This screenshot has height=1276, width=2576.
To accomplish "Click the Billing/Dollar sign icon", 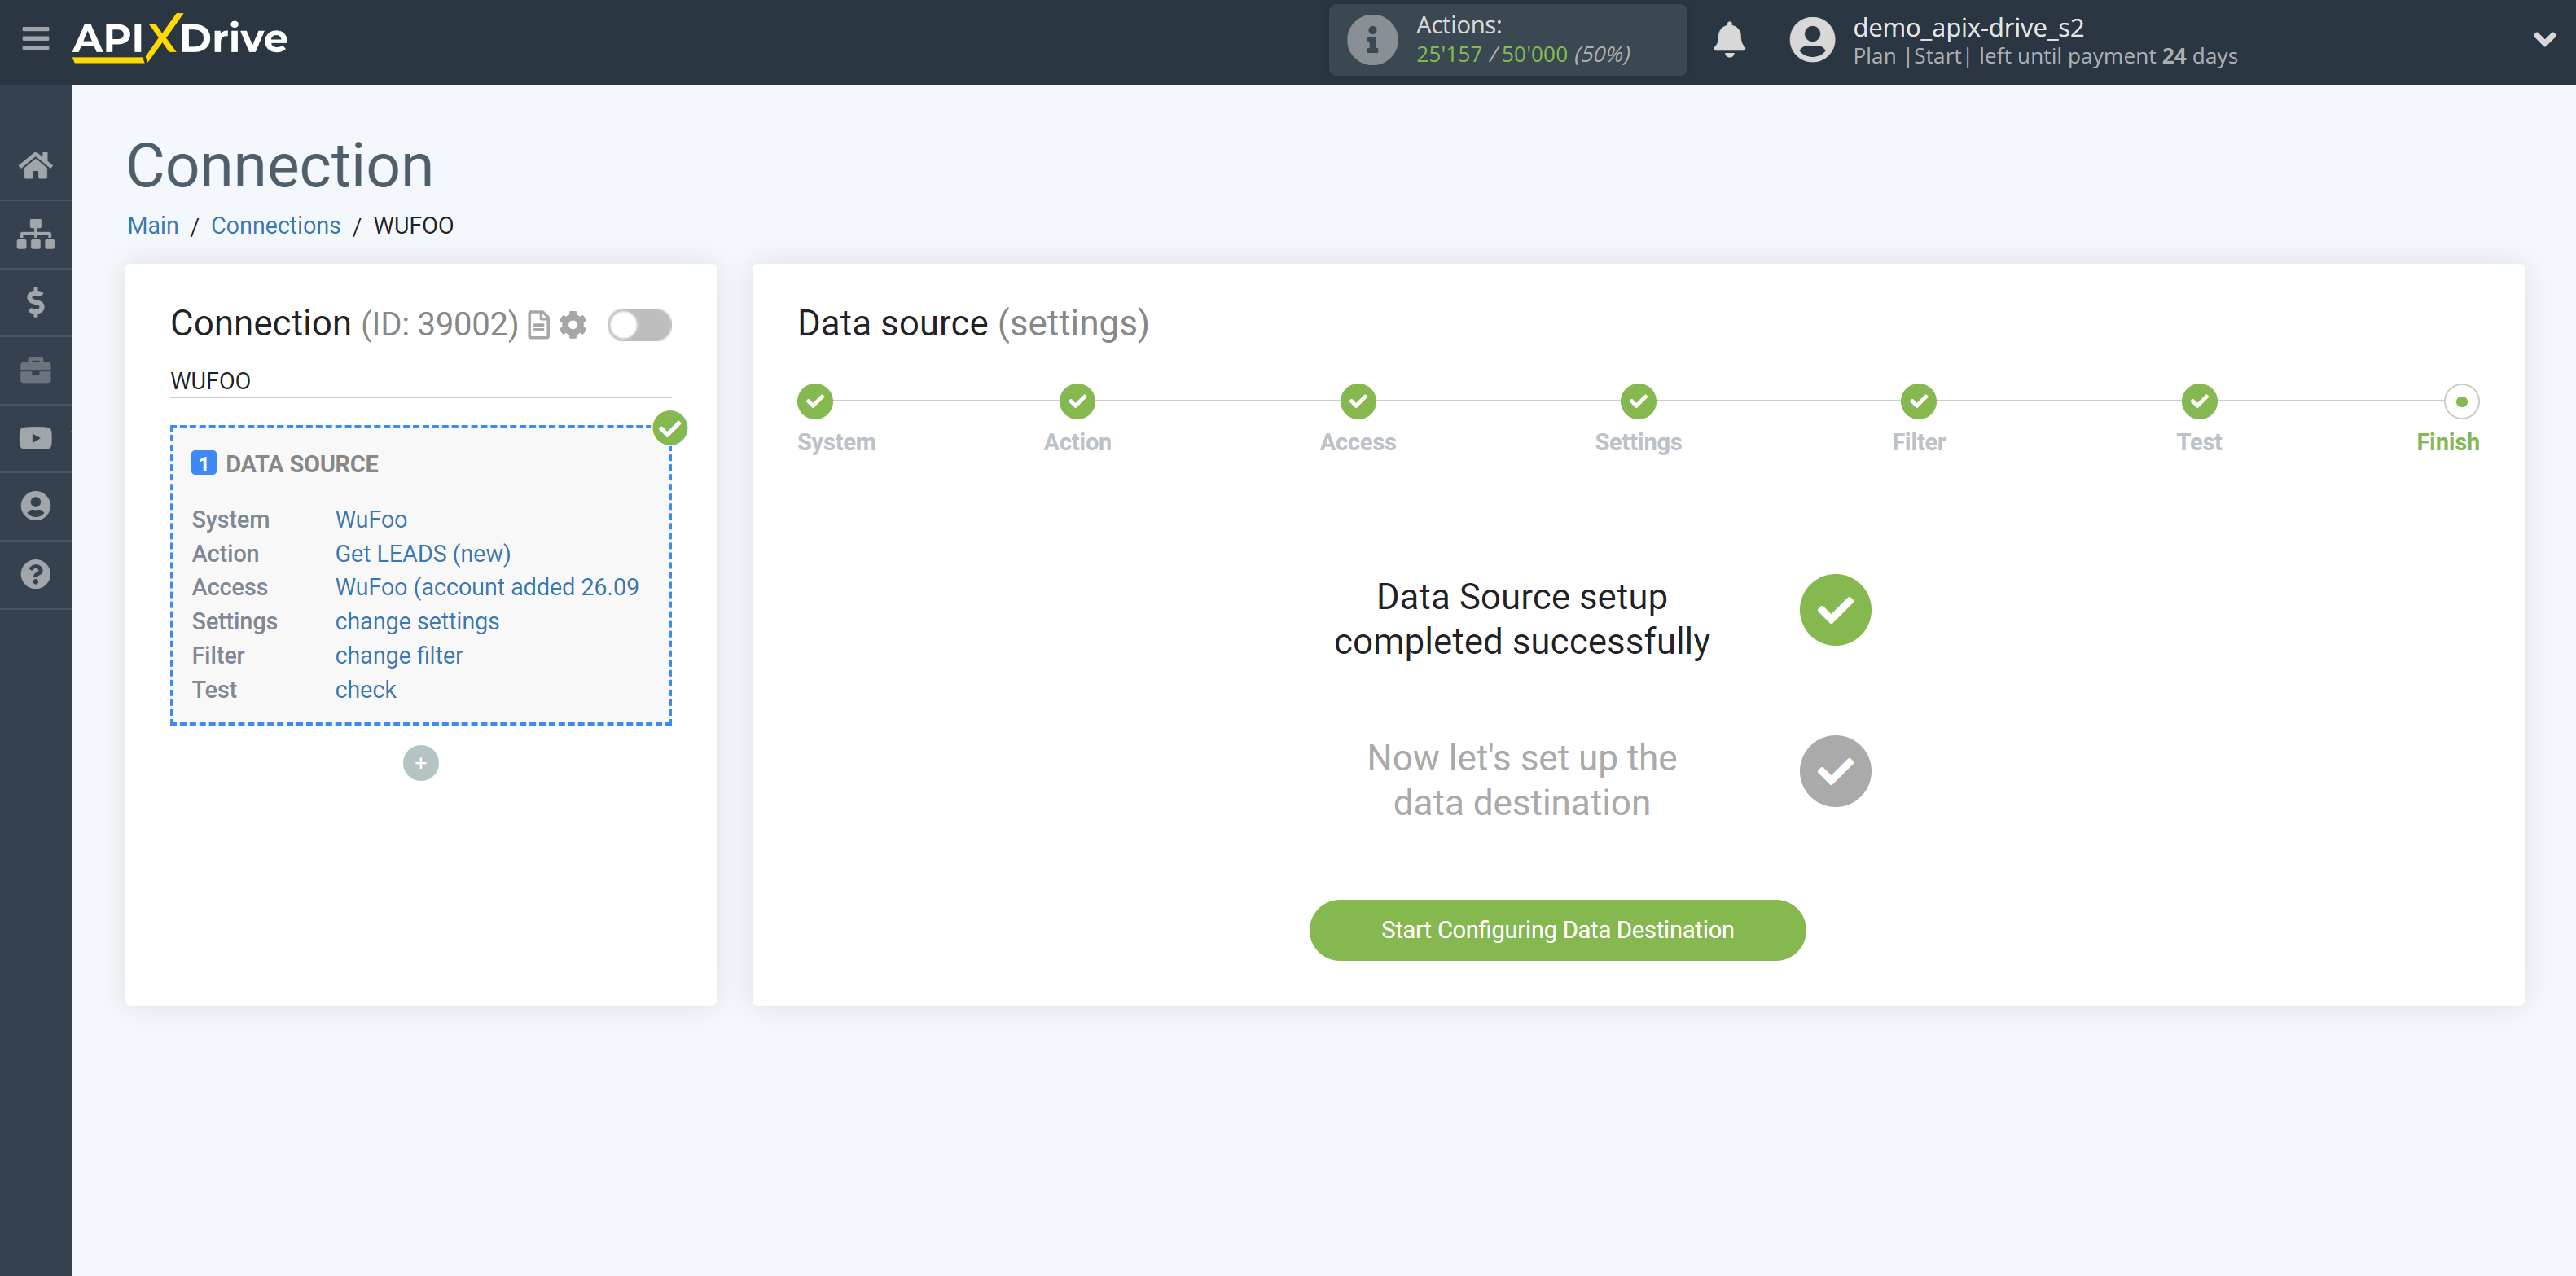I will (36, 302).
